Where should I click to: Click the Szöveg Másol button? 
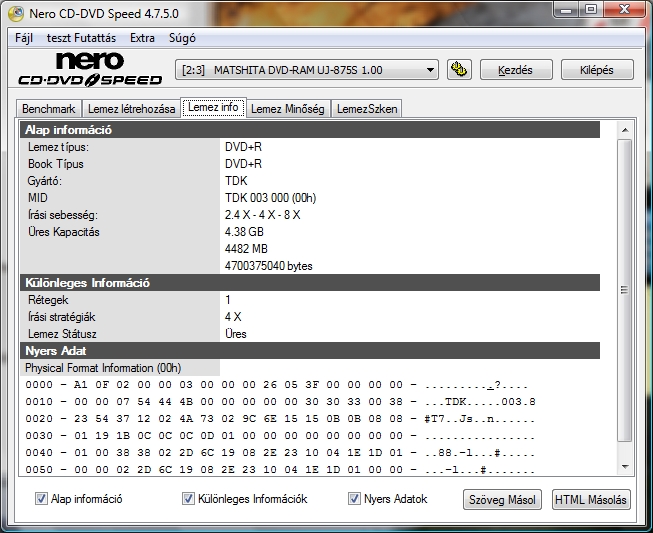click(502, 499)
